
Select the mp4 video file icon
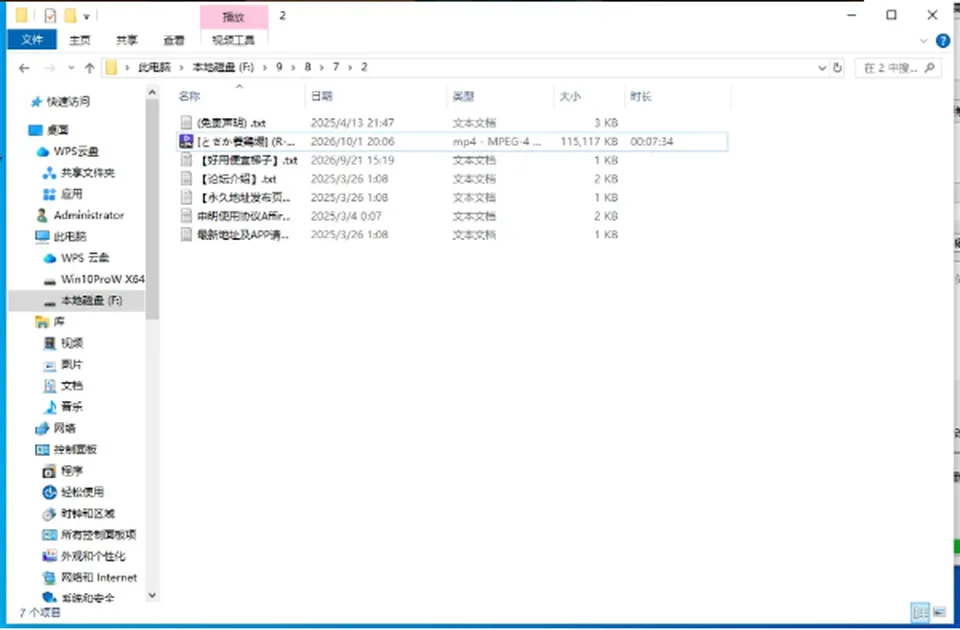(186, 141)
